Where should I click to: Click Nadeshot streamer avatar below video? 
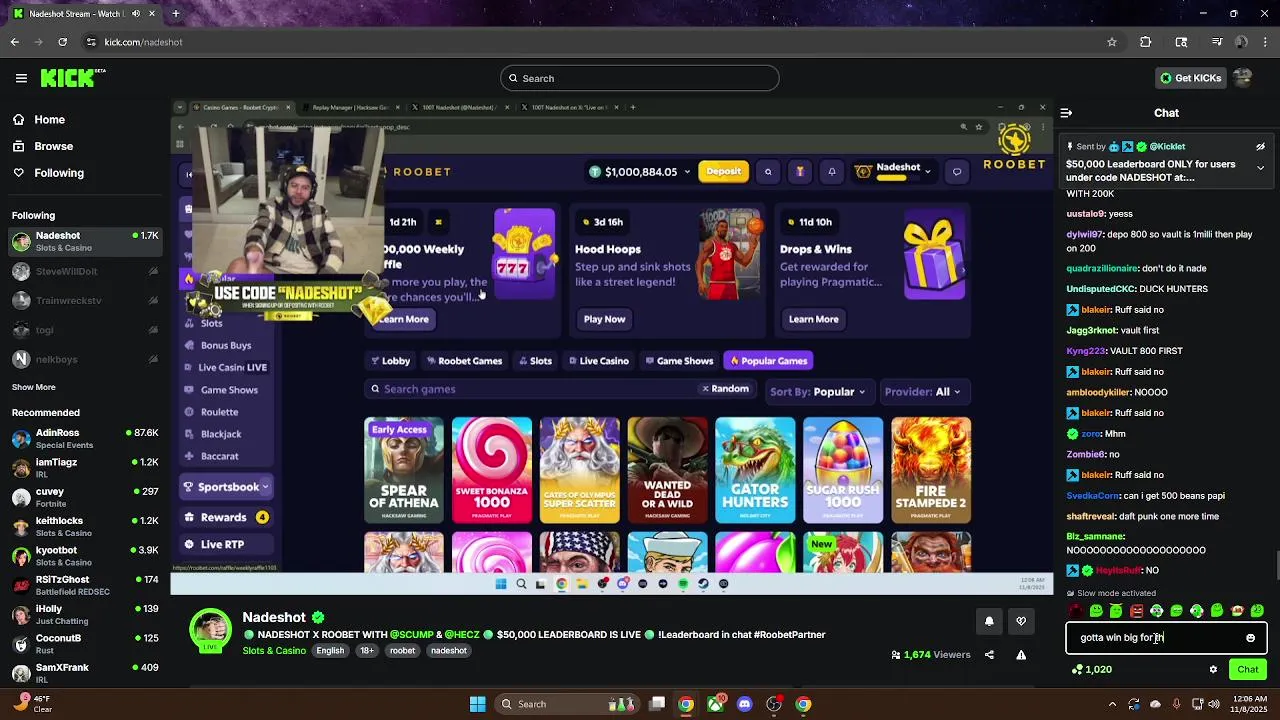point(210,630)
